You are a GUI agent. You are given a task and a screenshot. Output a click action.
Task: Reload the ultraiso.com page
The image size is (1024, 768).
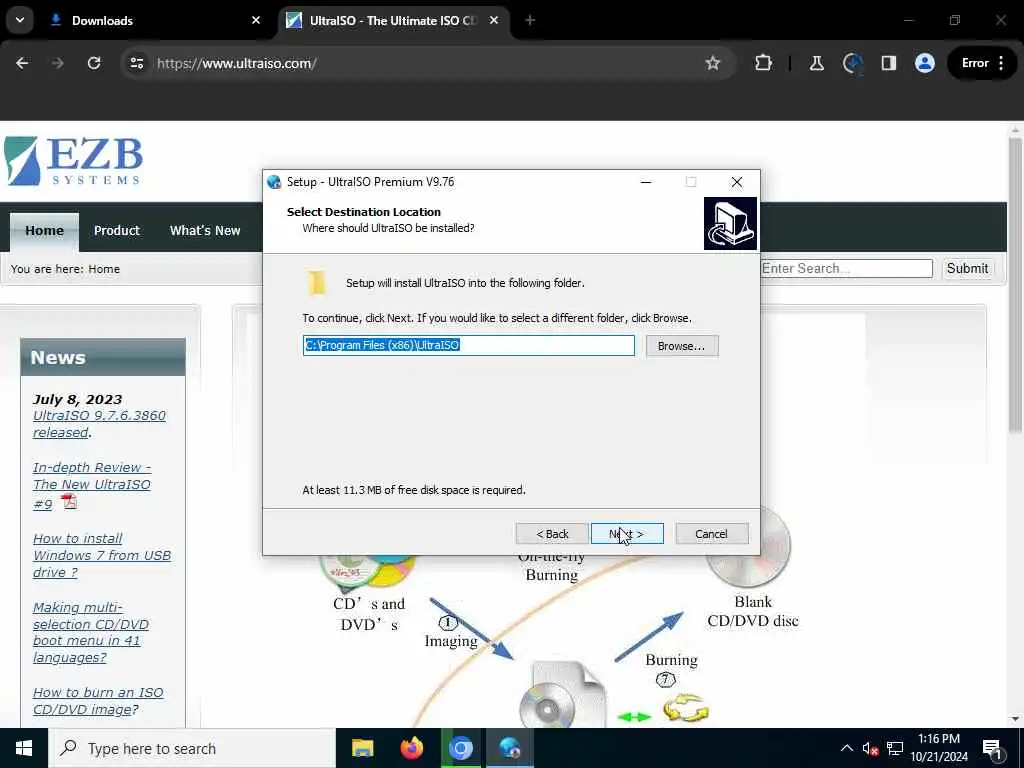pos(94,63)
